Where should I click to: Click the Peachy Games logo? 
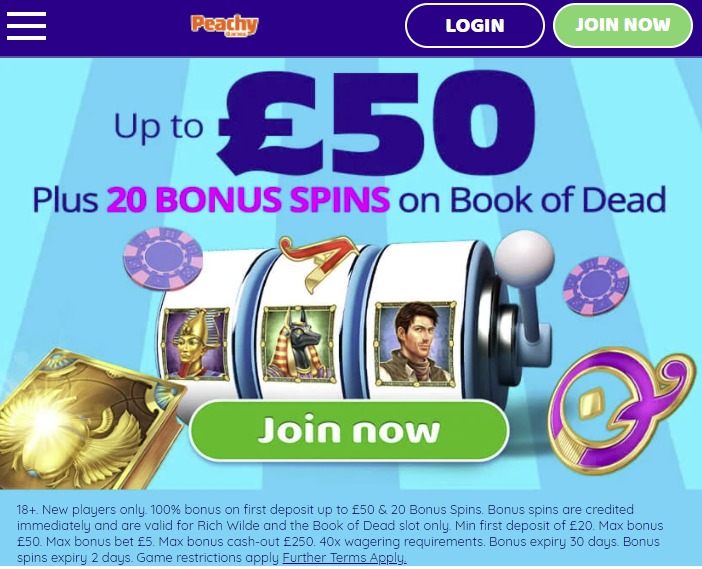224,25
